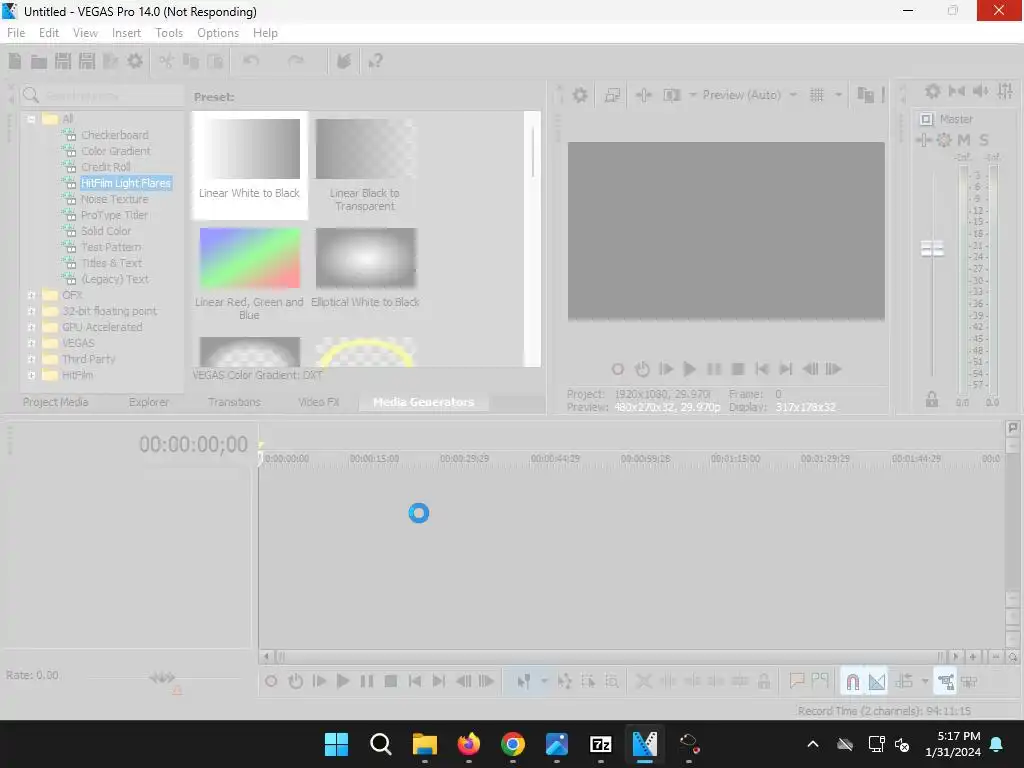The height and width of the screenshot is (768, 1024).
Task: Open the Insert menu
Action: 126,33
